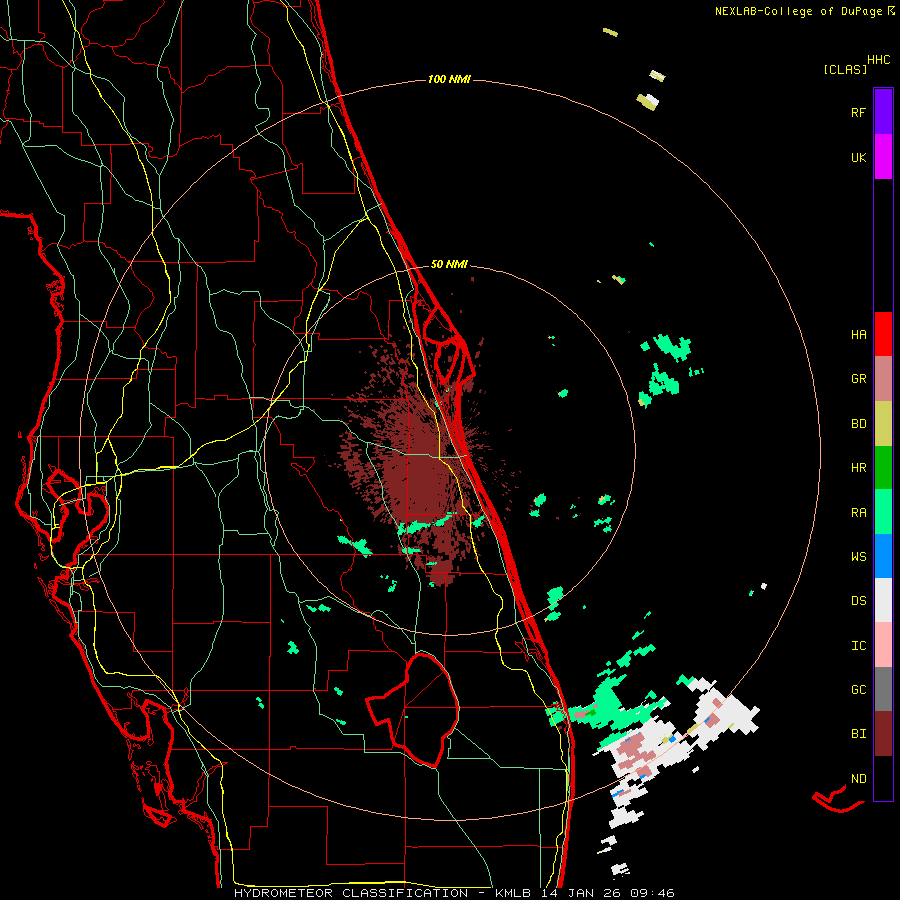Click the IC legend label

858,646
